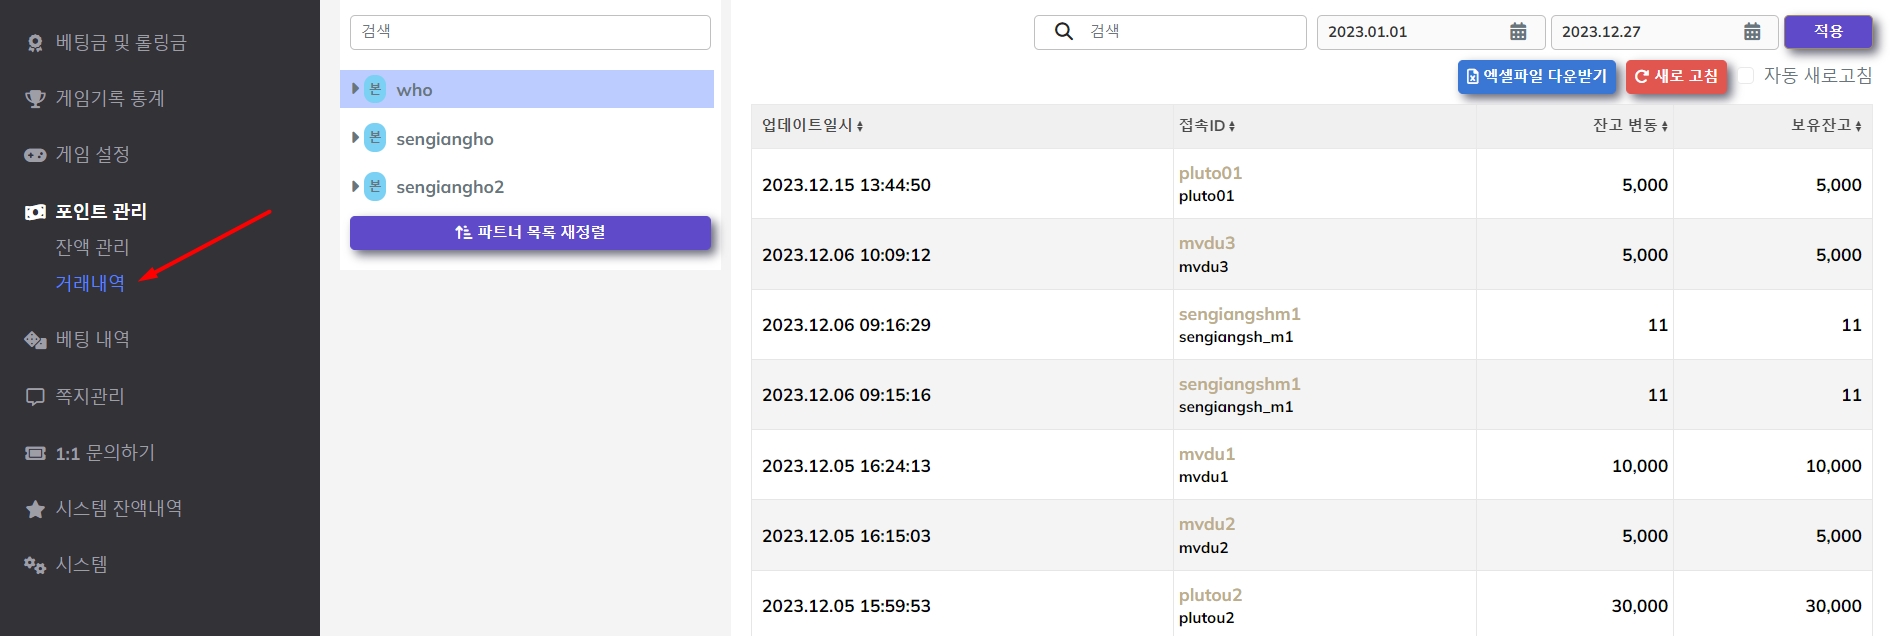Click the badge icon next to sengiangho
1890x636 pixels.
pos(375,138)
